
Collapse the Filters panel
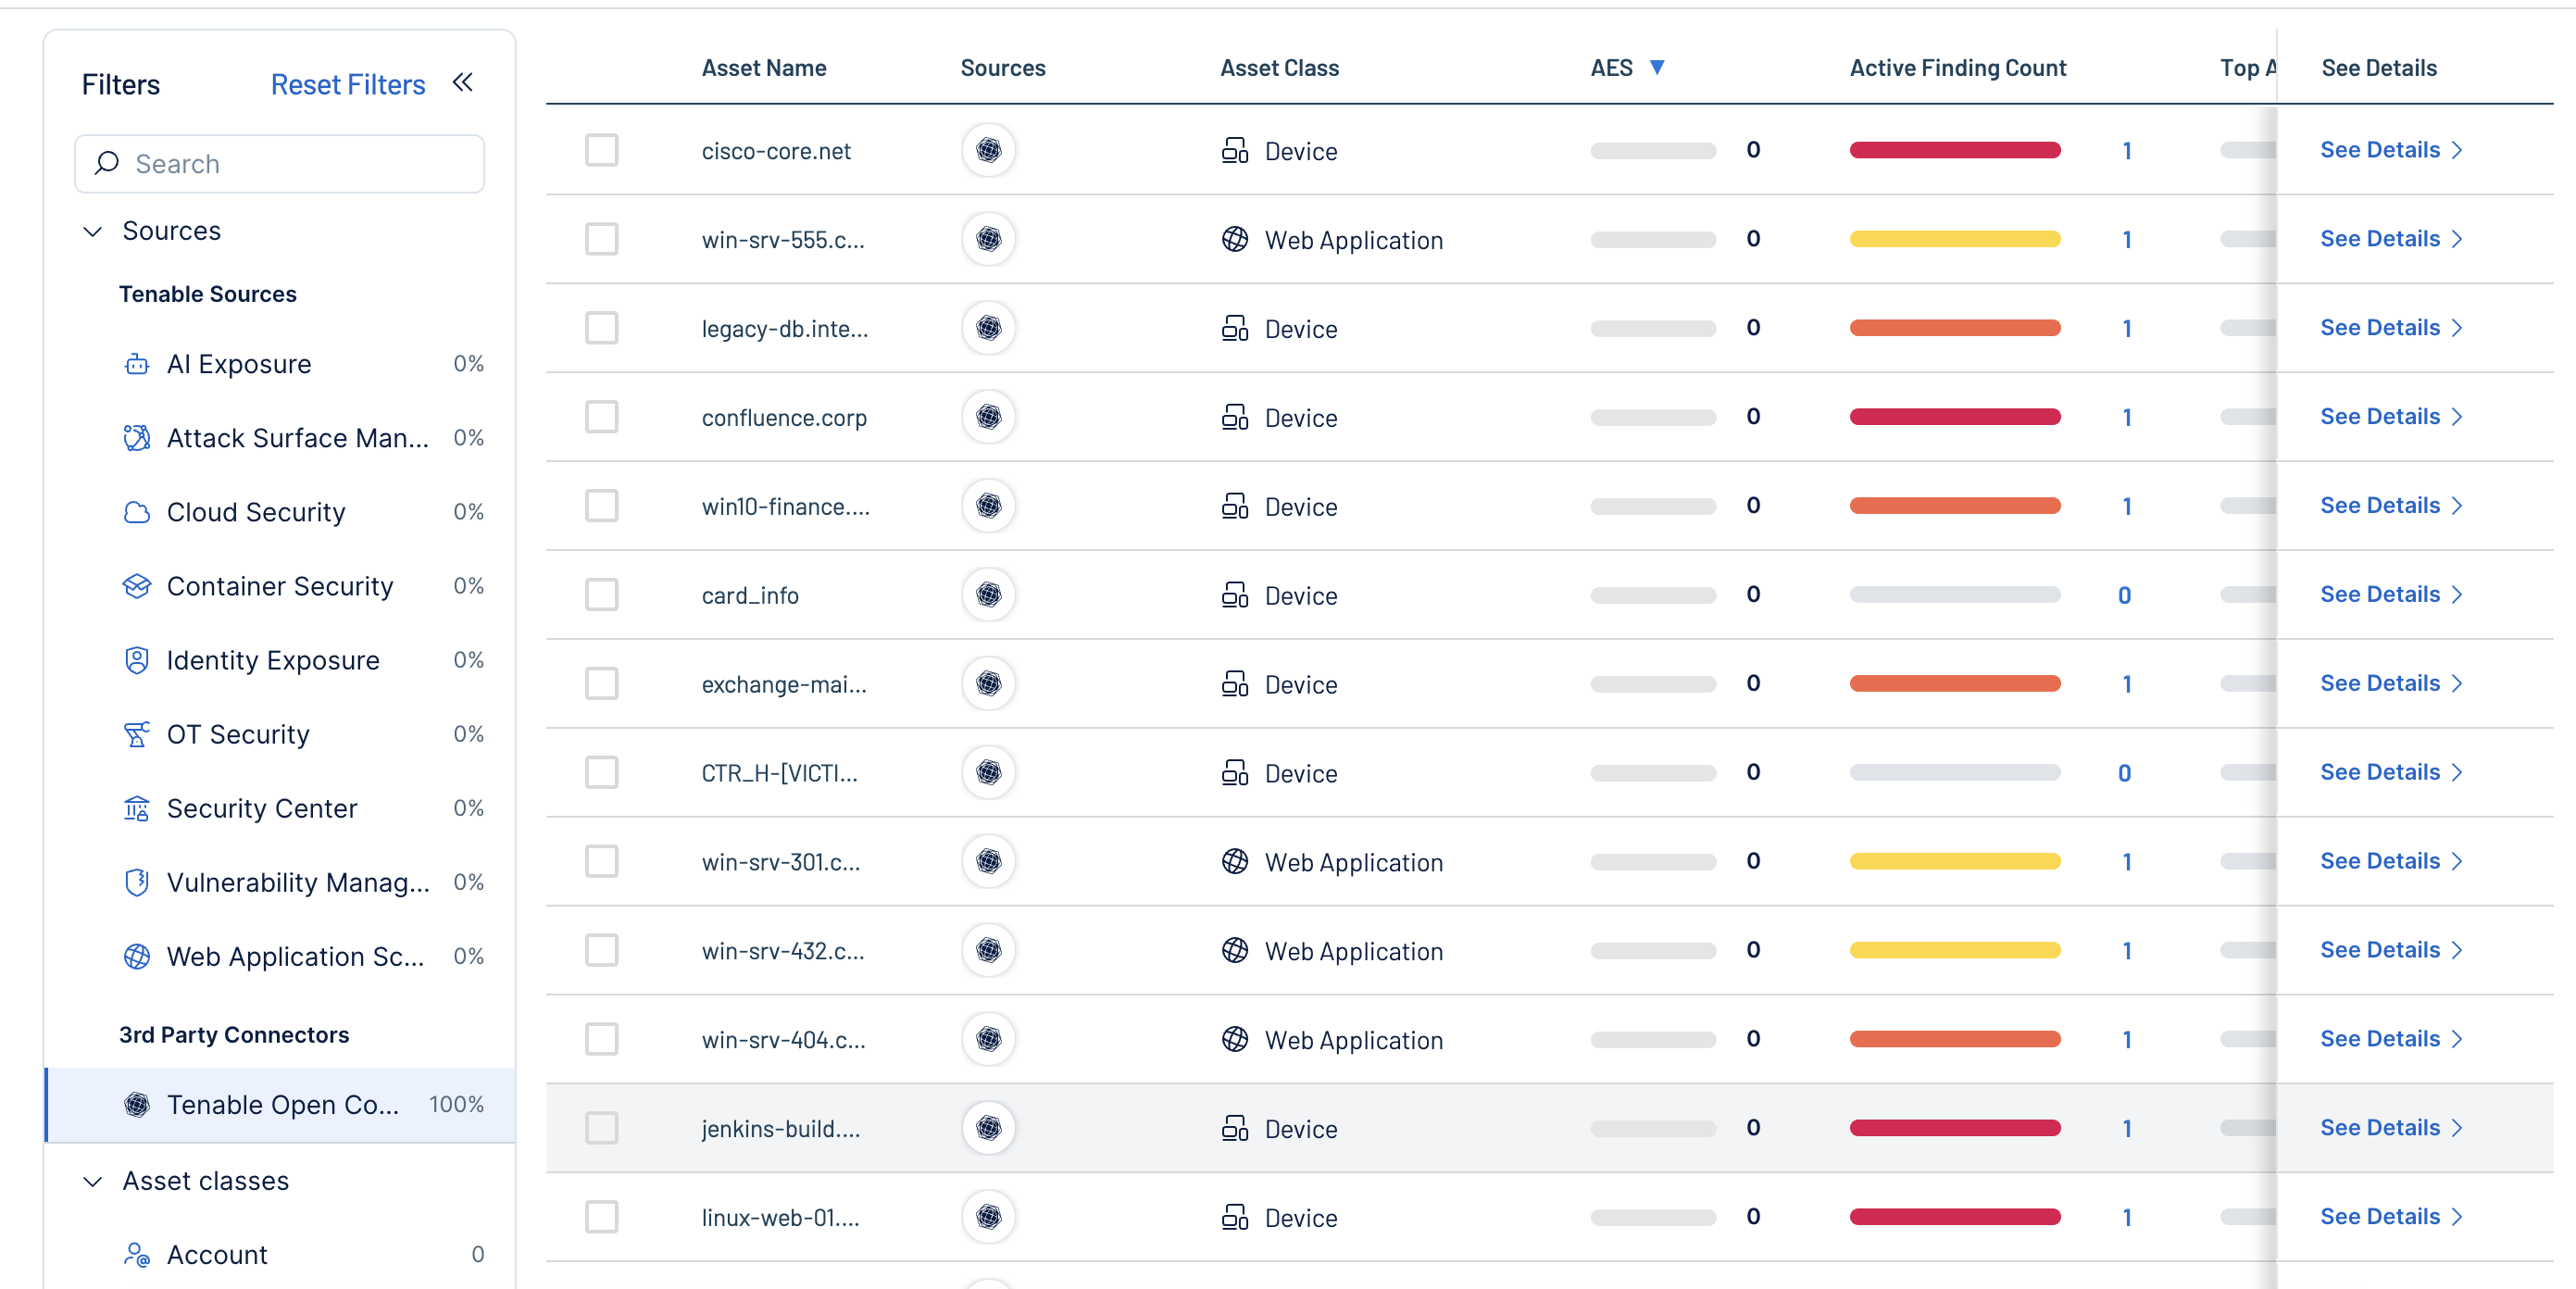pyautogui.click(x=462, y=83)
